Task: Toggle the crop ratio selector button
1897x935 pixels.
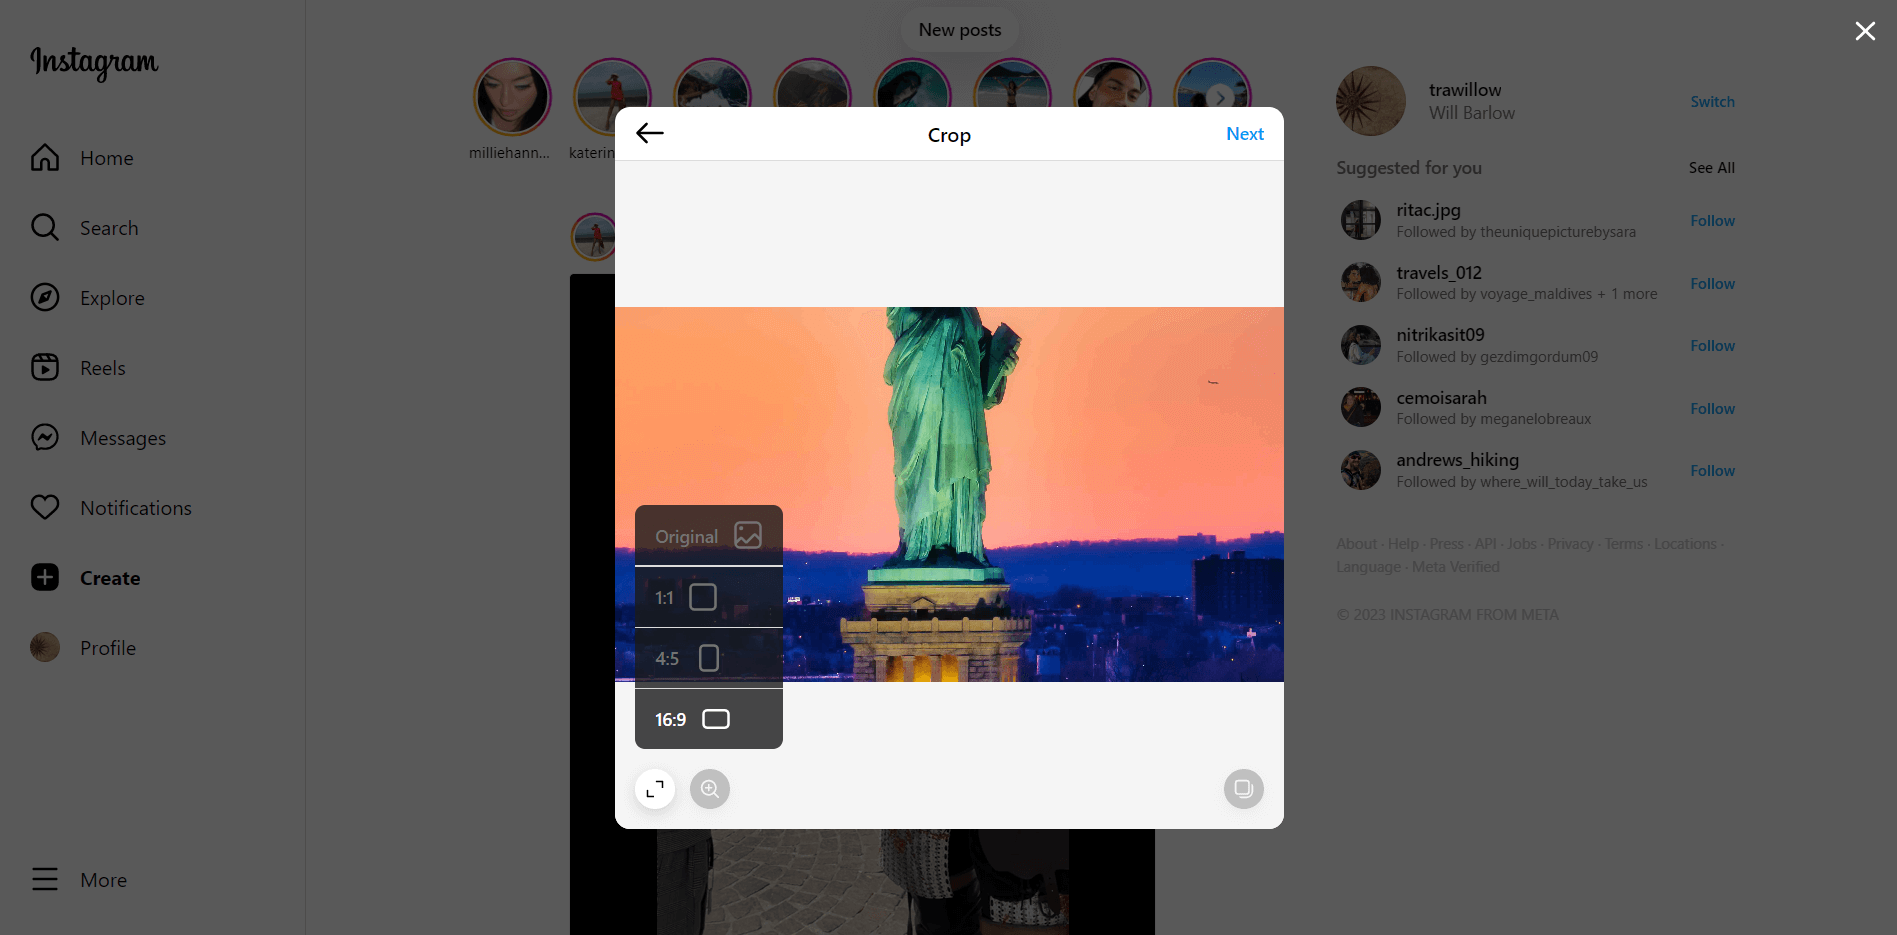Action: (655, 789)
